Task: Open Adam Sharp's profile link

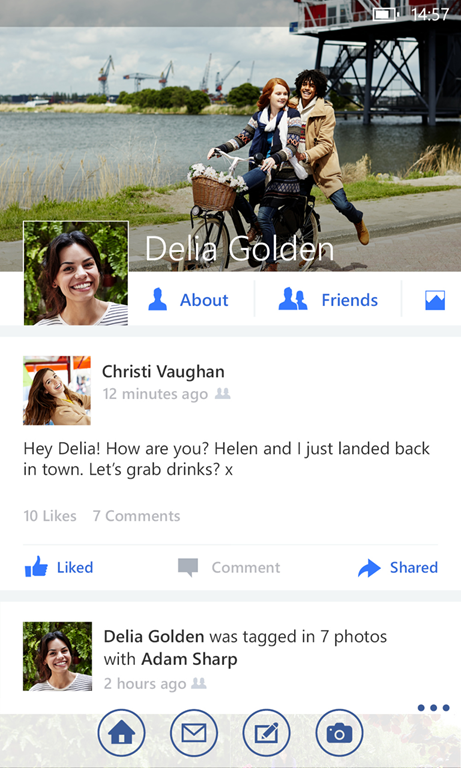Action: coord(189,659)
